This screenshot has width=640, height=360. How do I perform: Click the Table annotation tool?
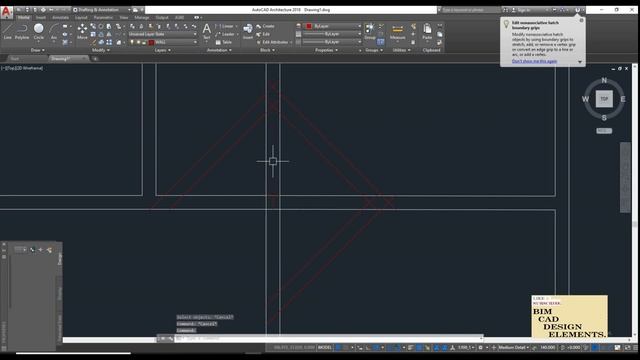pos(224,42)
